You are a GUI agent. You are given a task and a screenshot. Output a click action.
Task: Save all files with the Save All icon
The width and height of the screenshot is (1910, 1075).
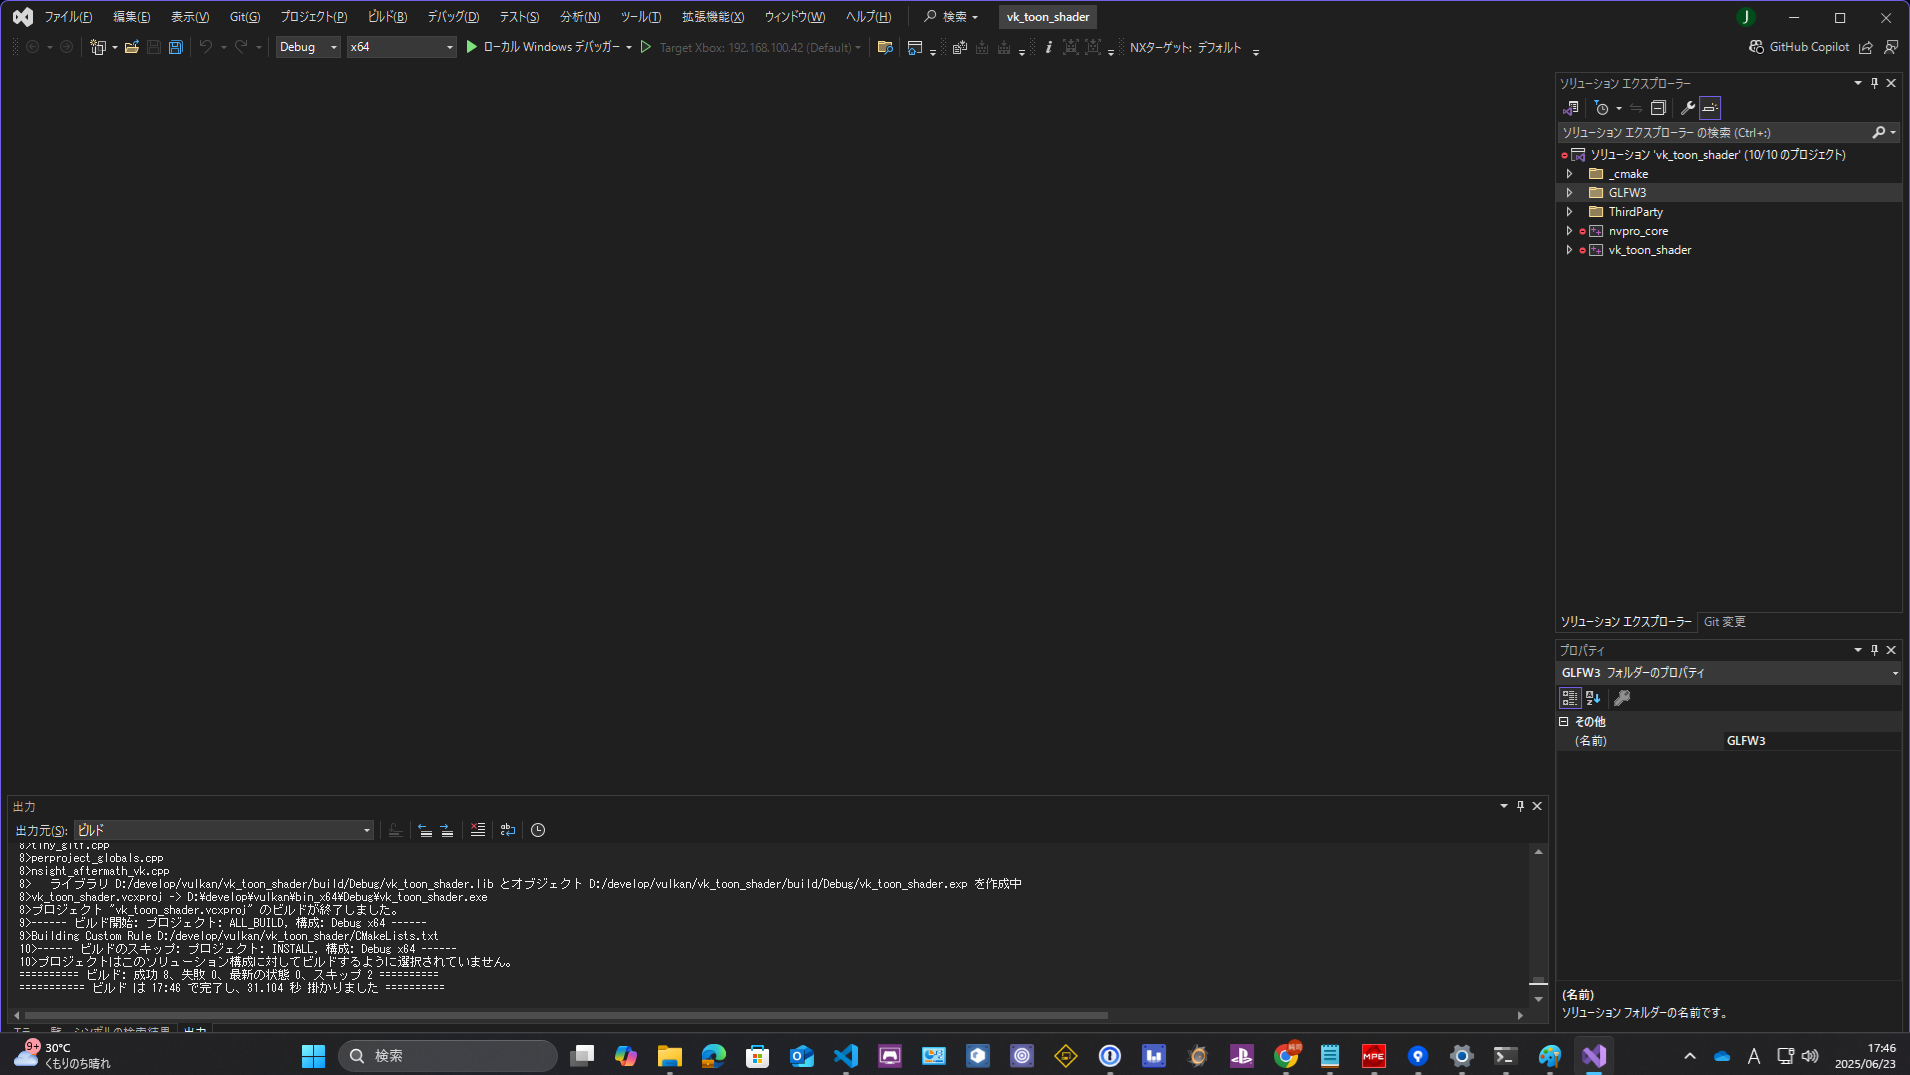point(175,47)
